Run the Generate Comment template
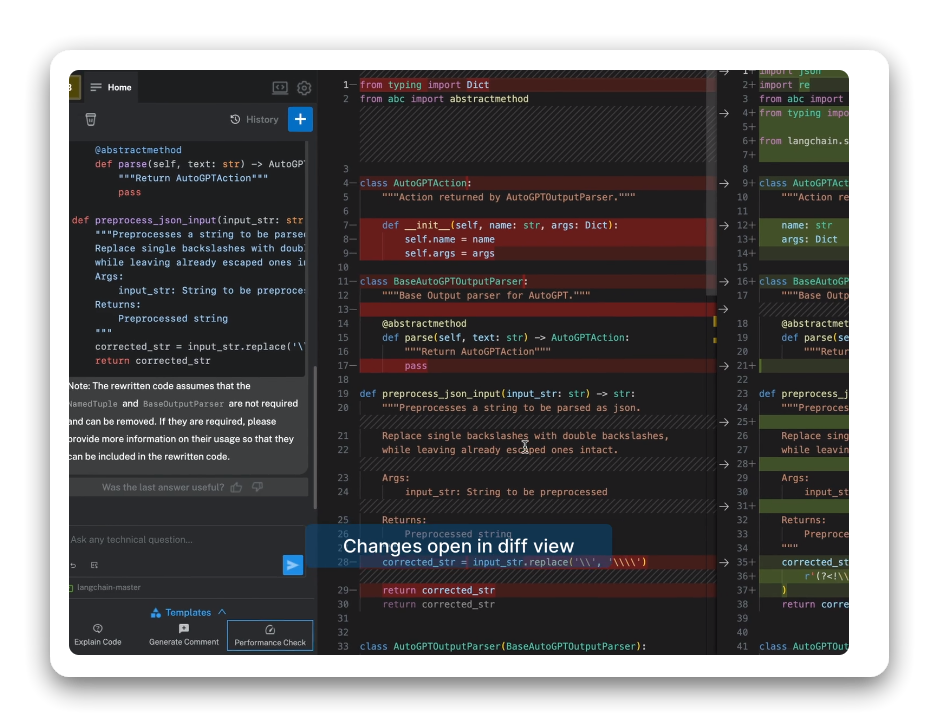The height and width of the screenshot is (727, 939). click(184, 635)
